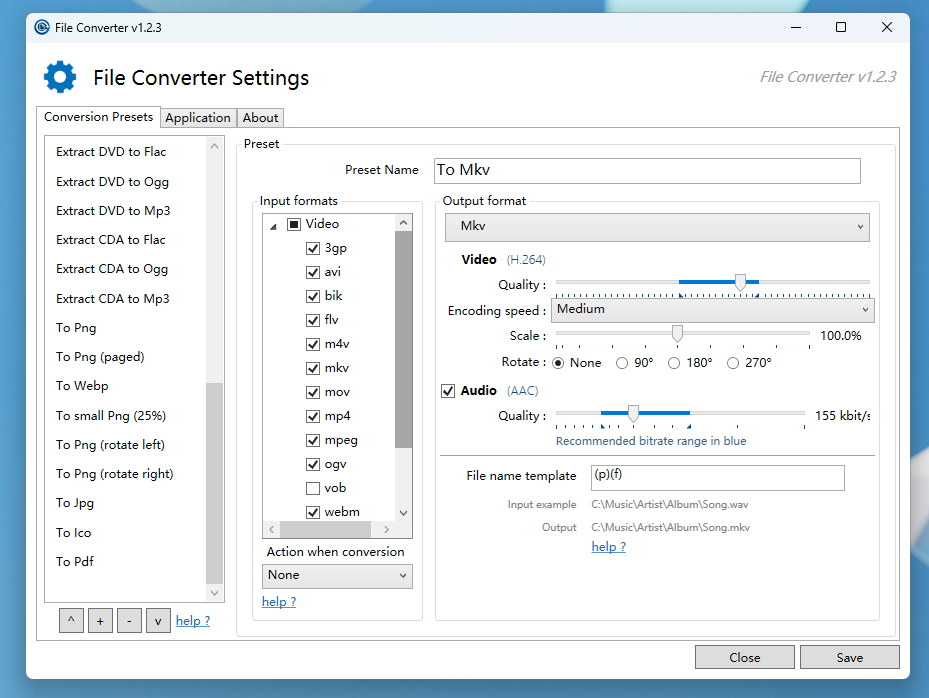Change Encoding speed from Medium
The width and height of the screenshot is (929, 698).
(x=712, y=310)
